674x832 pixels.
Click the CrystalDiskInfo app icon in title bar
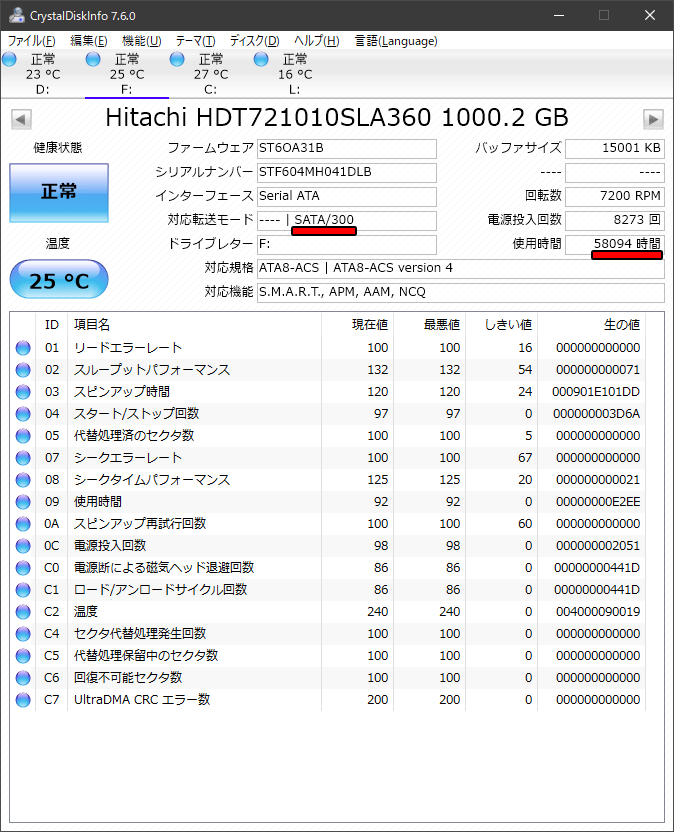click(x=16, y=15)
